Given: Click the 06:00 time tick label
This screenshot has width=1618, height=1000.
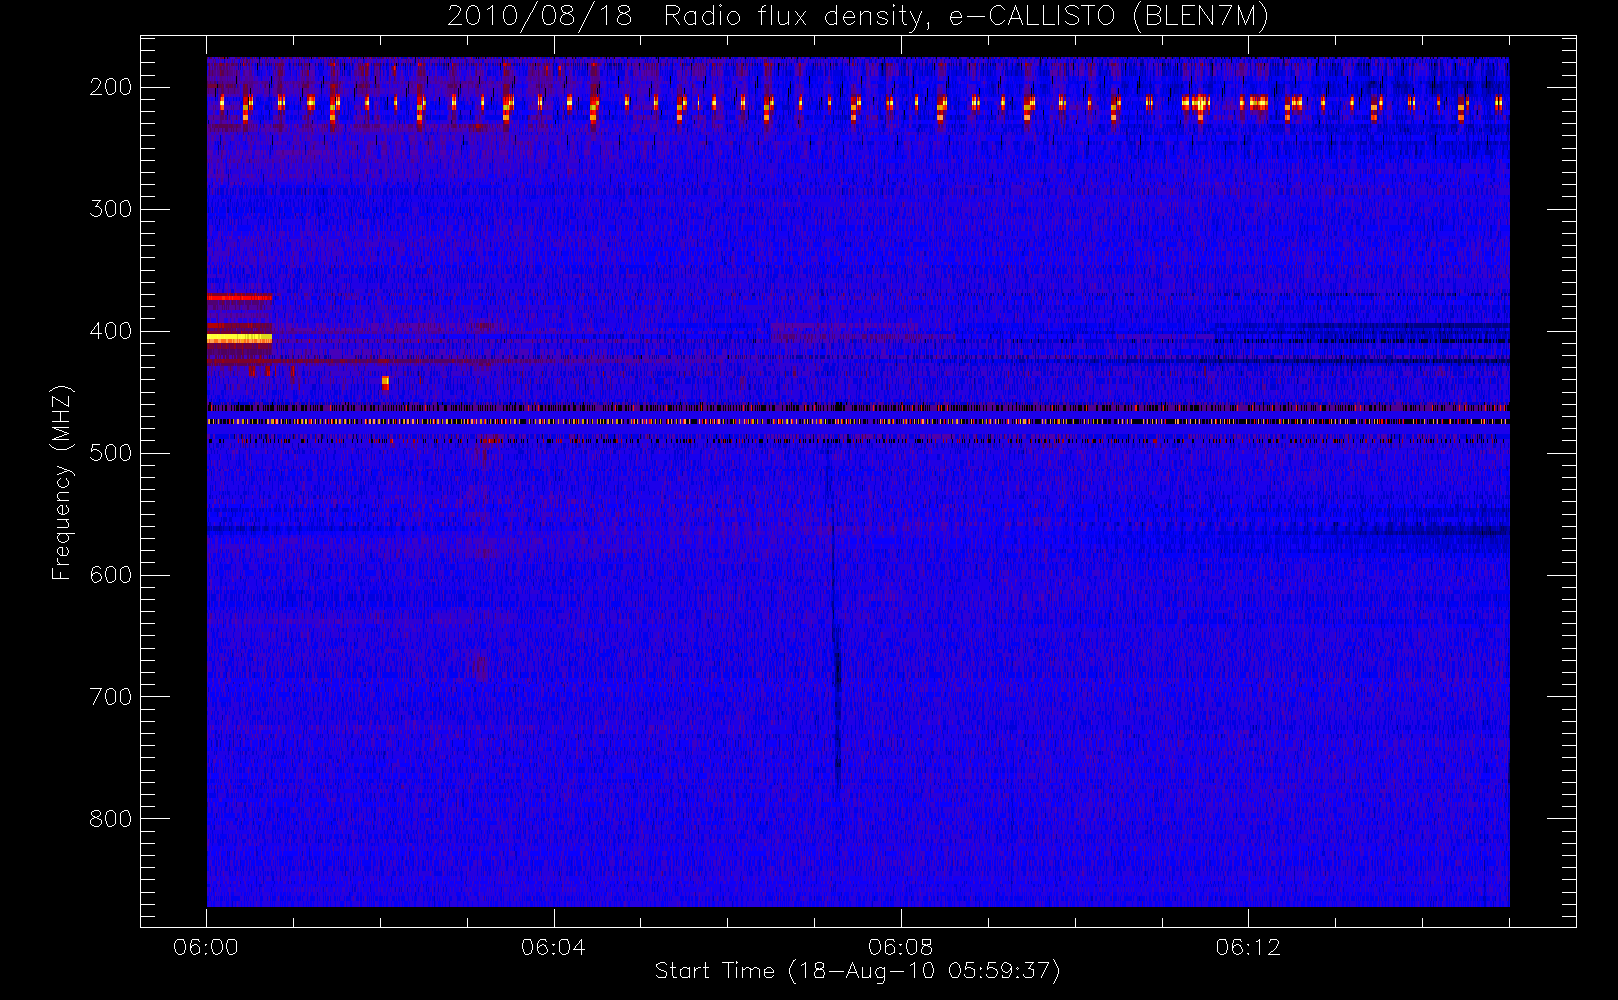Looking at the screenshot, I should (x=206, y=947).
